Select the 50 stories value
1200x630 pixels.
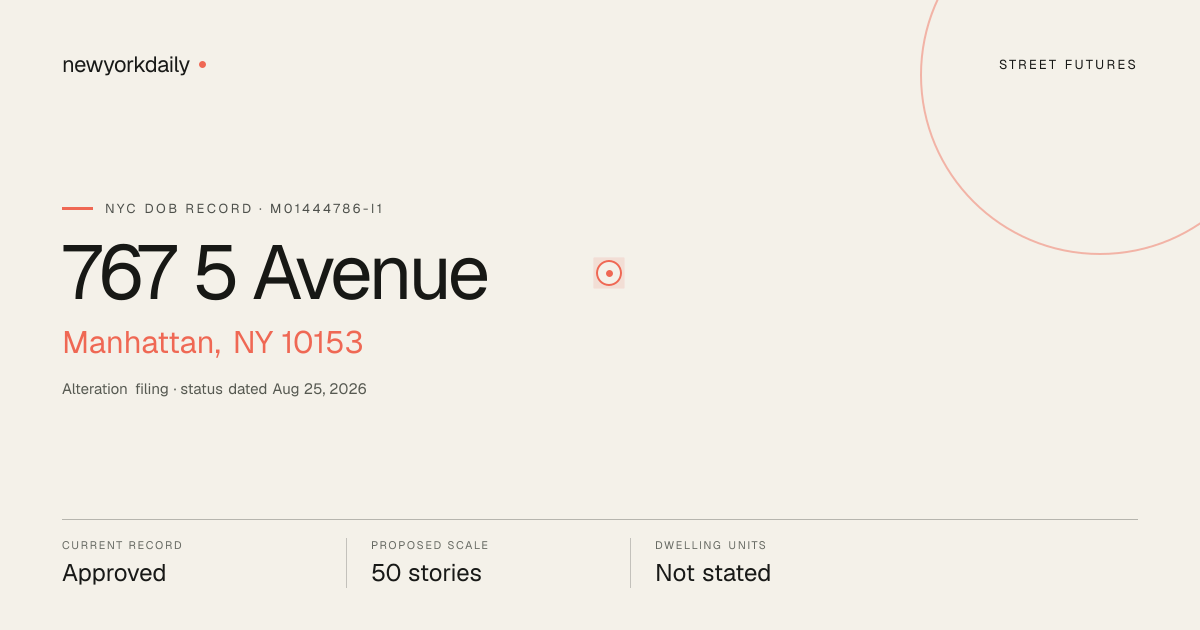(426, 573)
